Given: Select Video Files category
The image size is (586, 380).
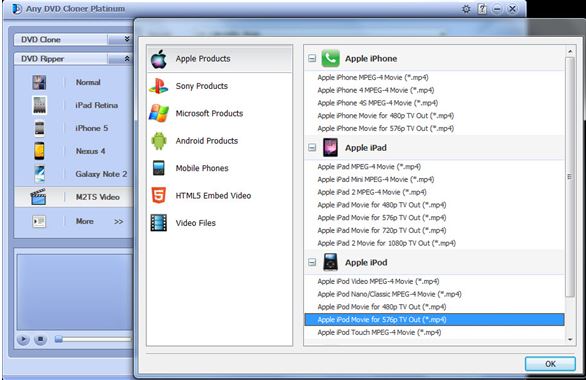Looking at the screenshot, I should click(219, 223).
